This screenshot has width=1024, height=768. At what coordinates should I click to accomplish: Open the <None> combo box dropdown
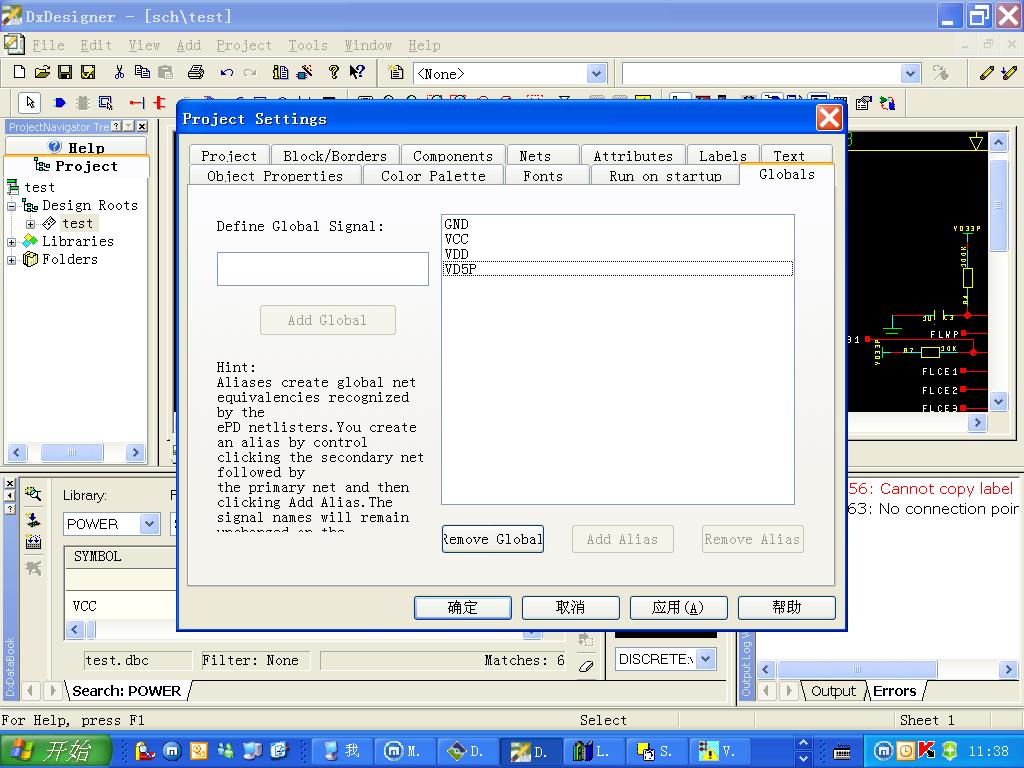point(596,73)
